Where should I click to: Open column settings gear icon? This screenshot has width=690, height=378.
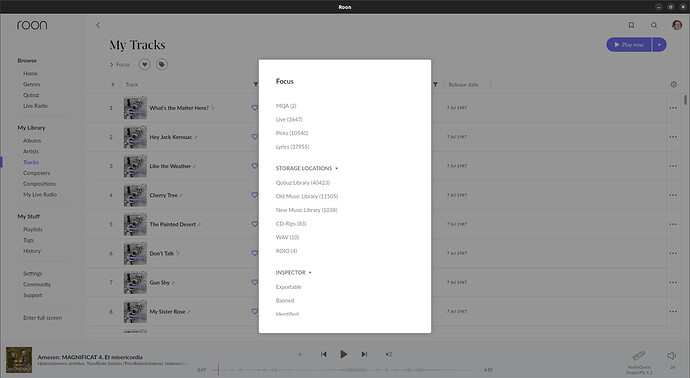point(674,84)
